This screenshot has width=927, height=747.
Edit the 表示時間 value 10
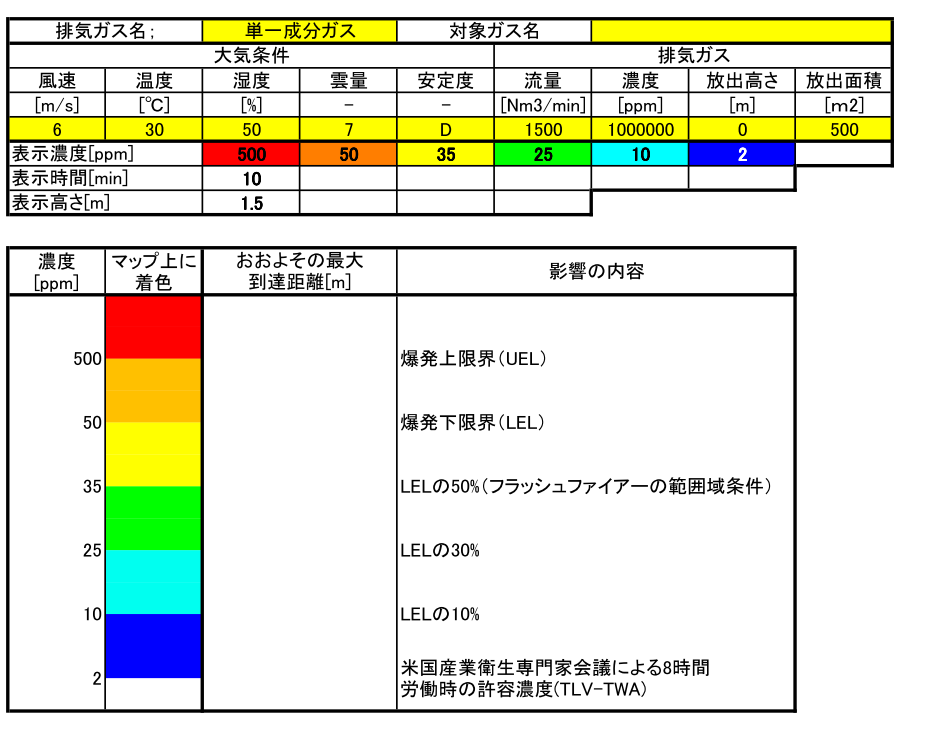click(251, 178)
